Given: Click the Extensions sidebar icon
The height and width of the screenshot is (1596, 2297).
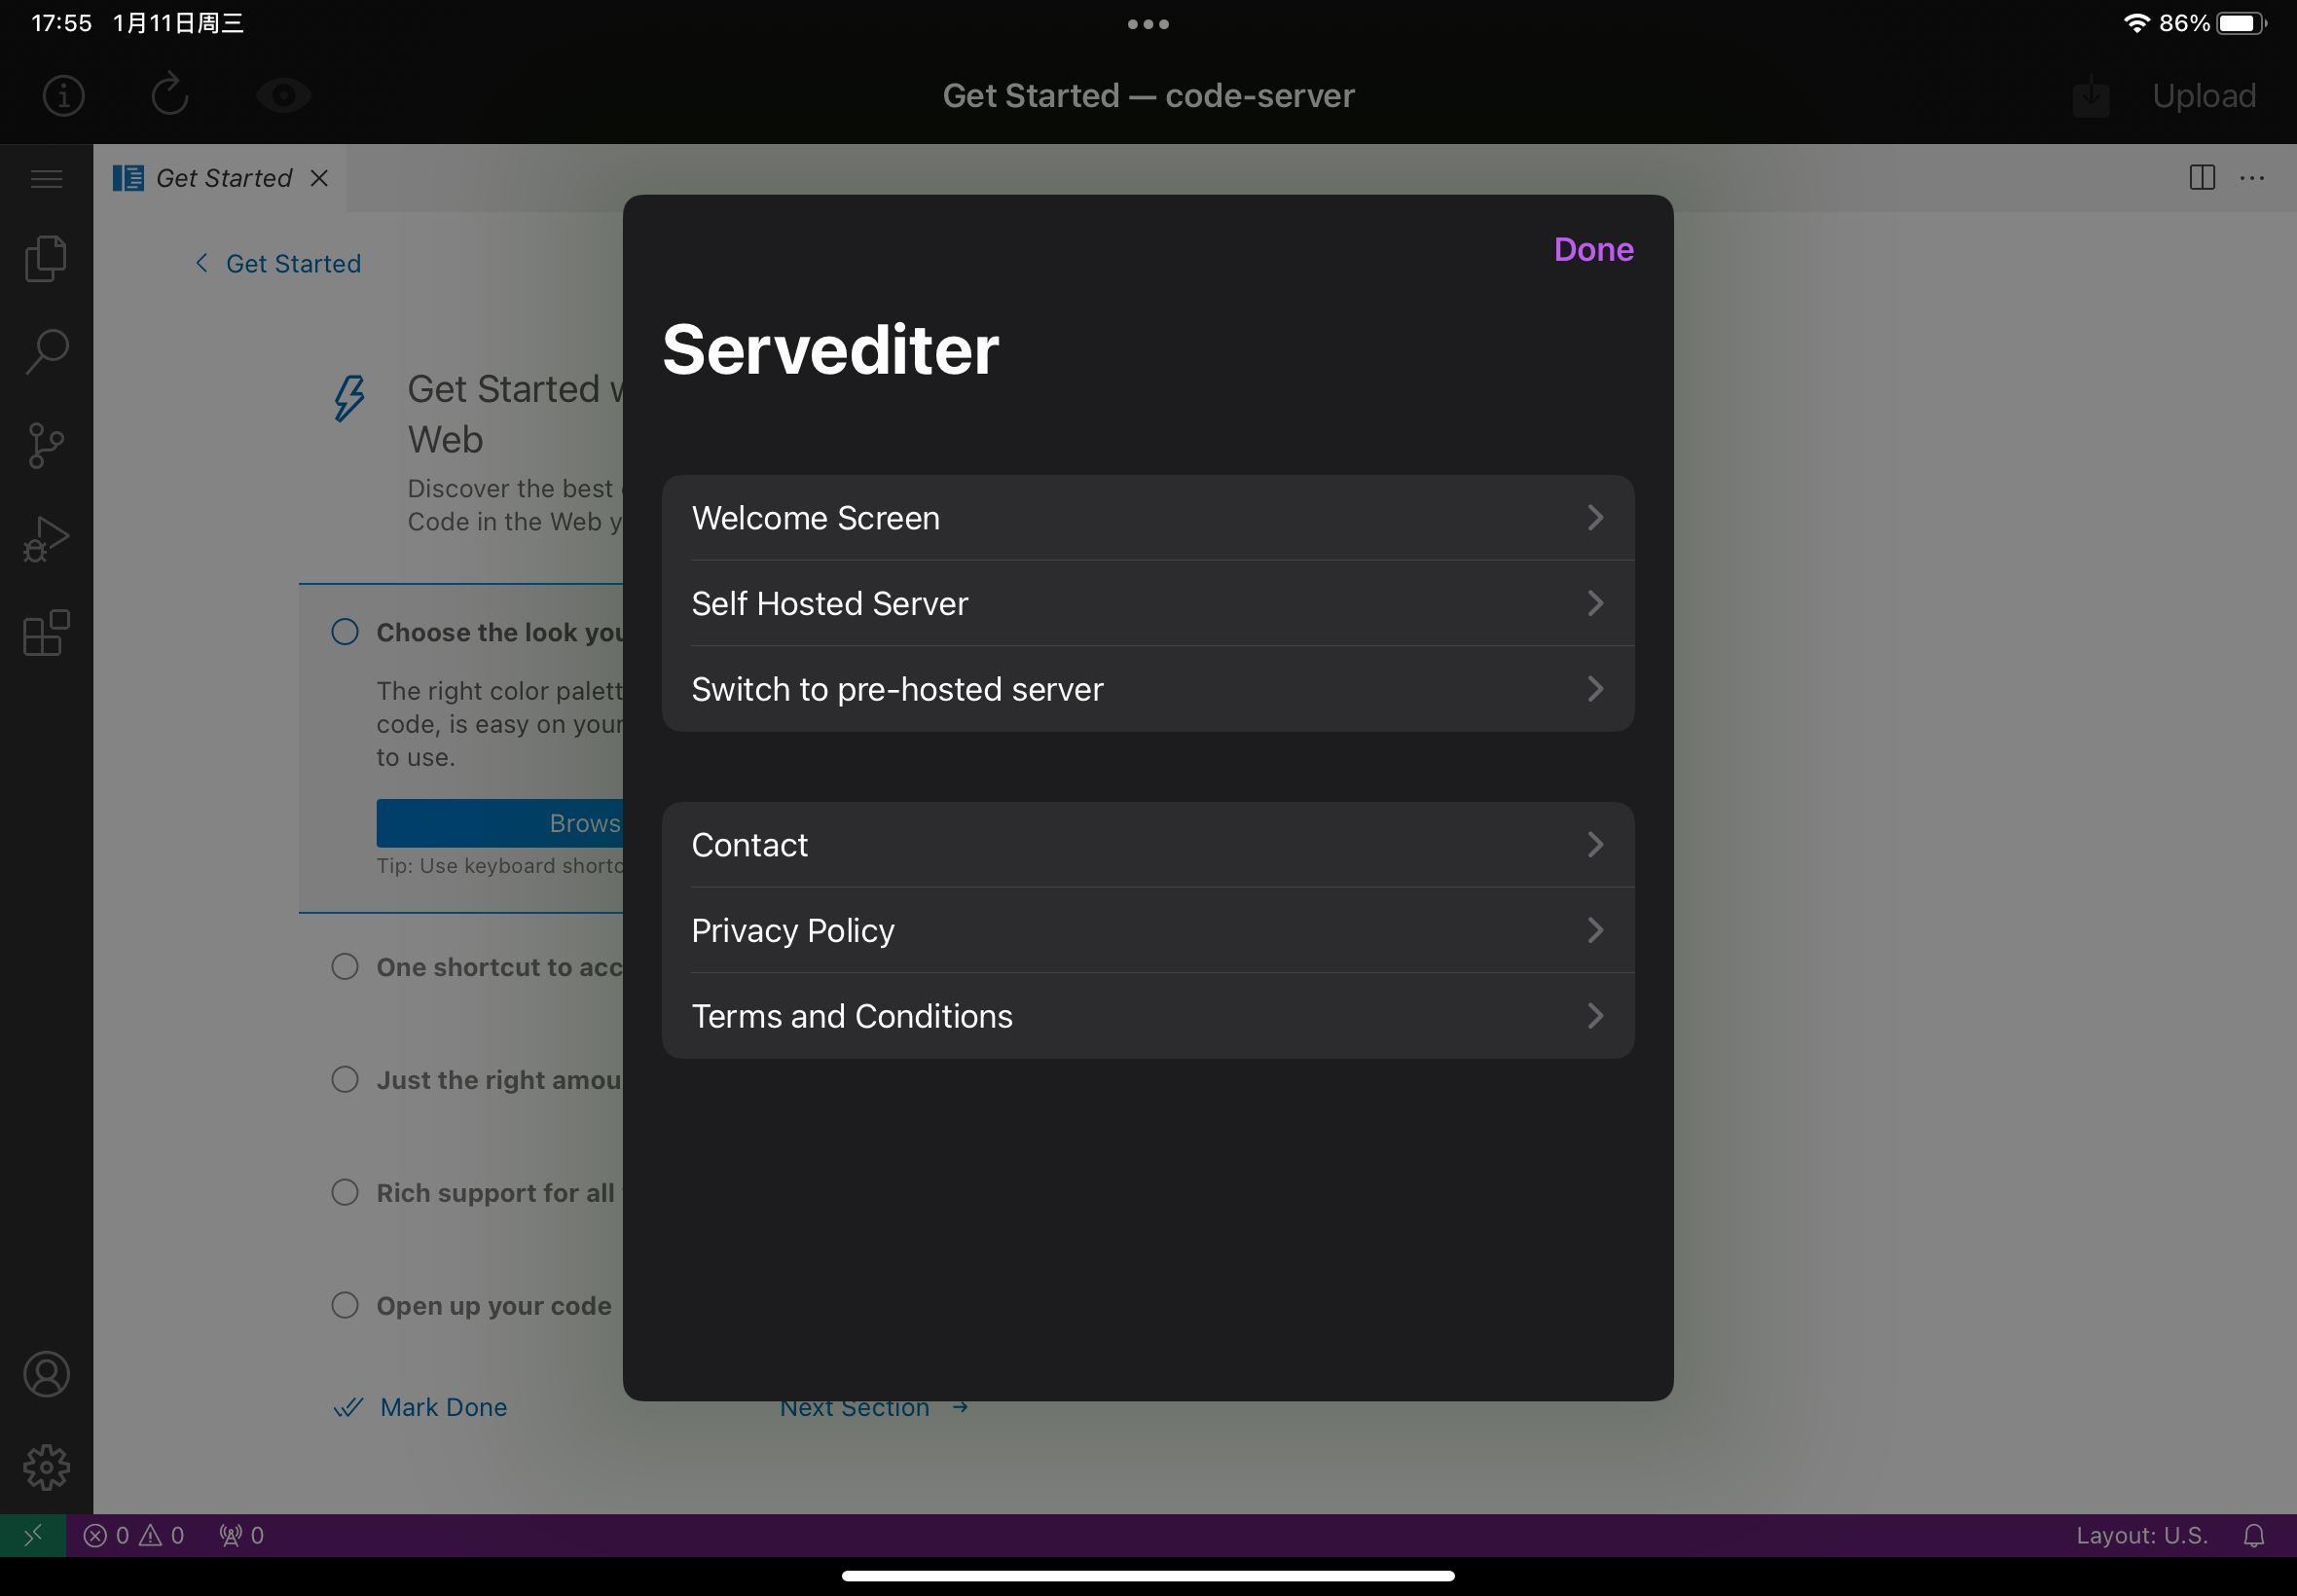Looking at the screenshot, I should 46,632.
